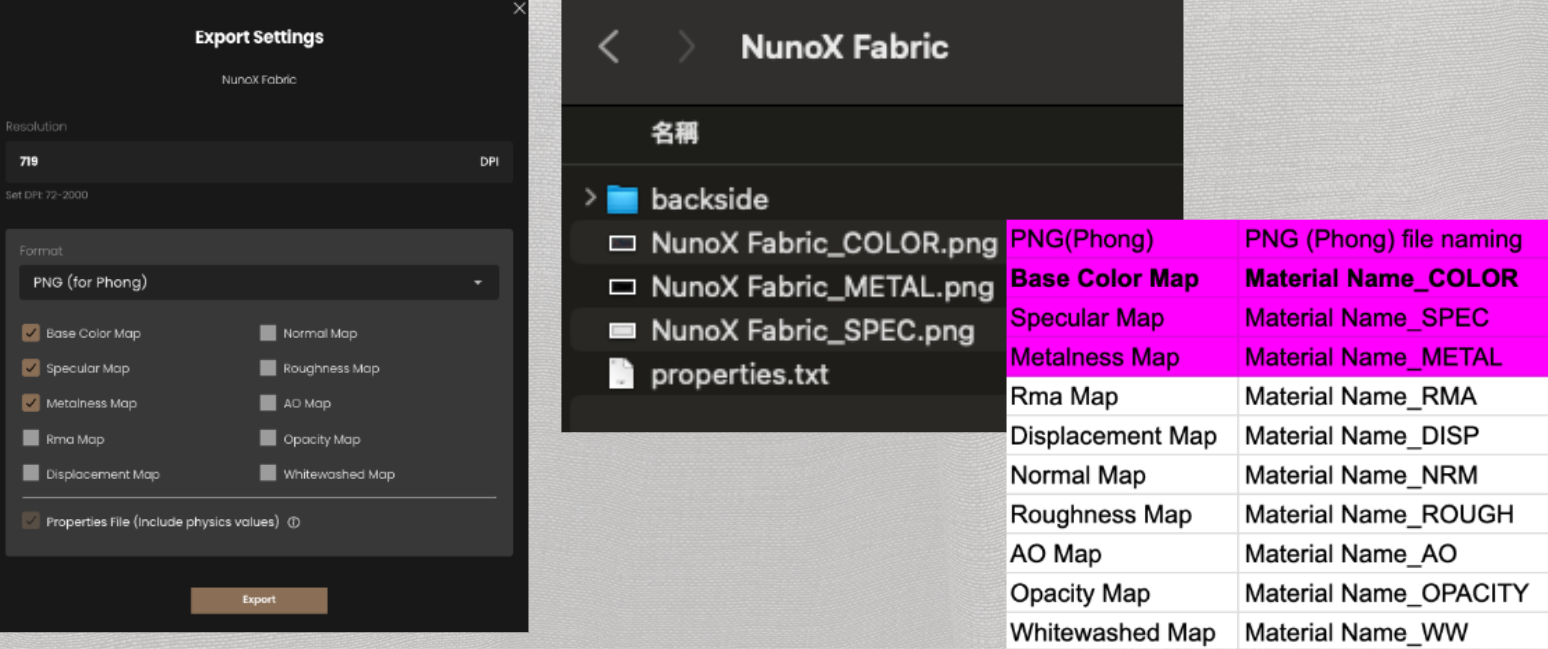Click the Resolution DPI input field
1548x649 pixels.
tap(259, 161)
